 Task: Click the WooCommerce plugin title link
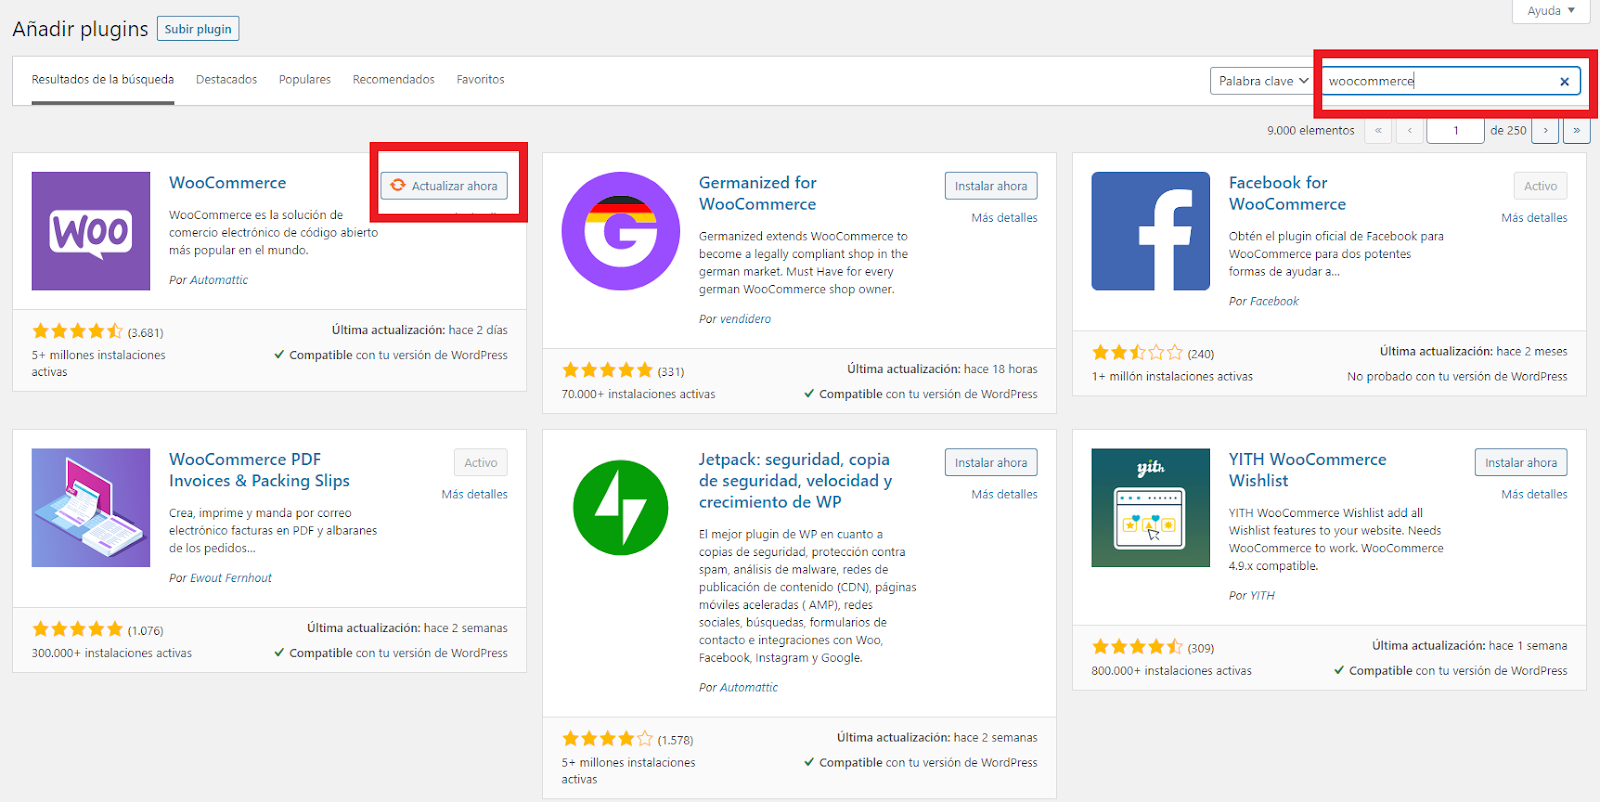point(228,183)
